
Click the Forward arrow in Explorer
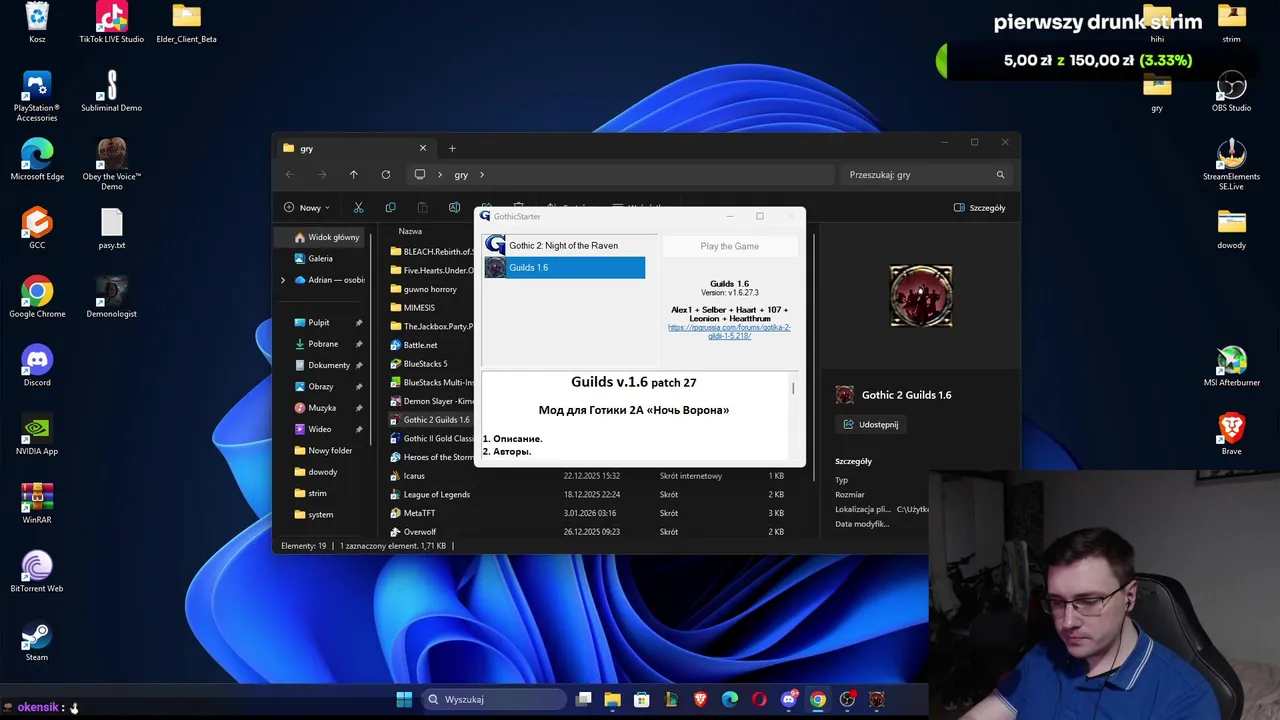click(x=322, y=174)
